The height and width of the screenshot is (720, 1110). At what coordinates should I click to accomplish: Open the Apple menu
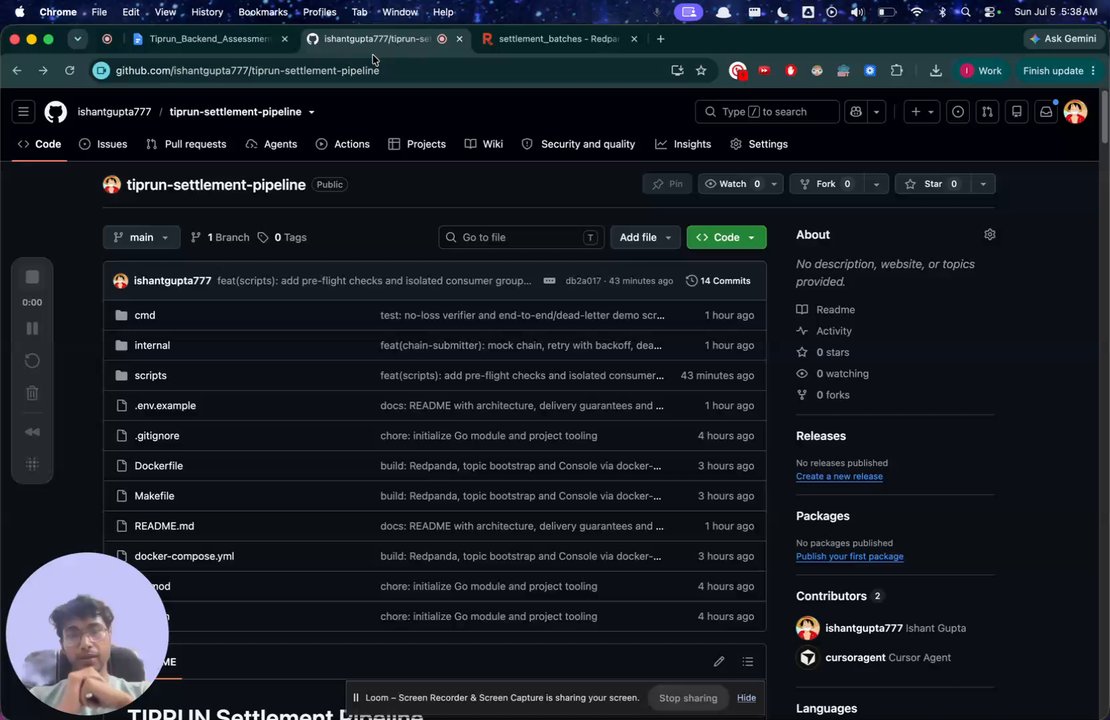point(19,12)
